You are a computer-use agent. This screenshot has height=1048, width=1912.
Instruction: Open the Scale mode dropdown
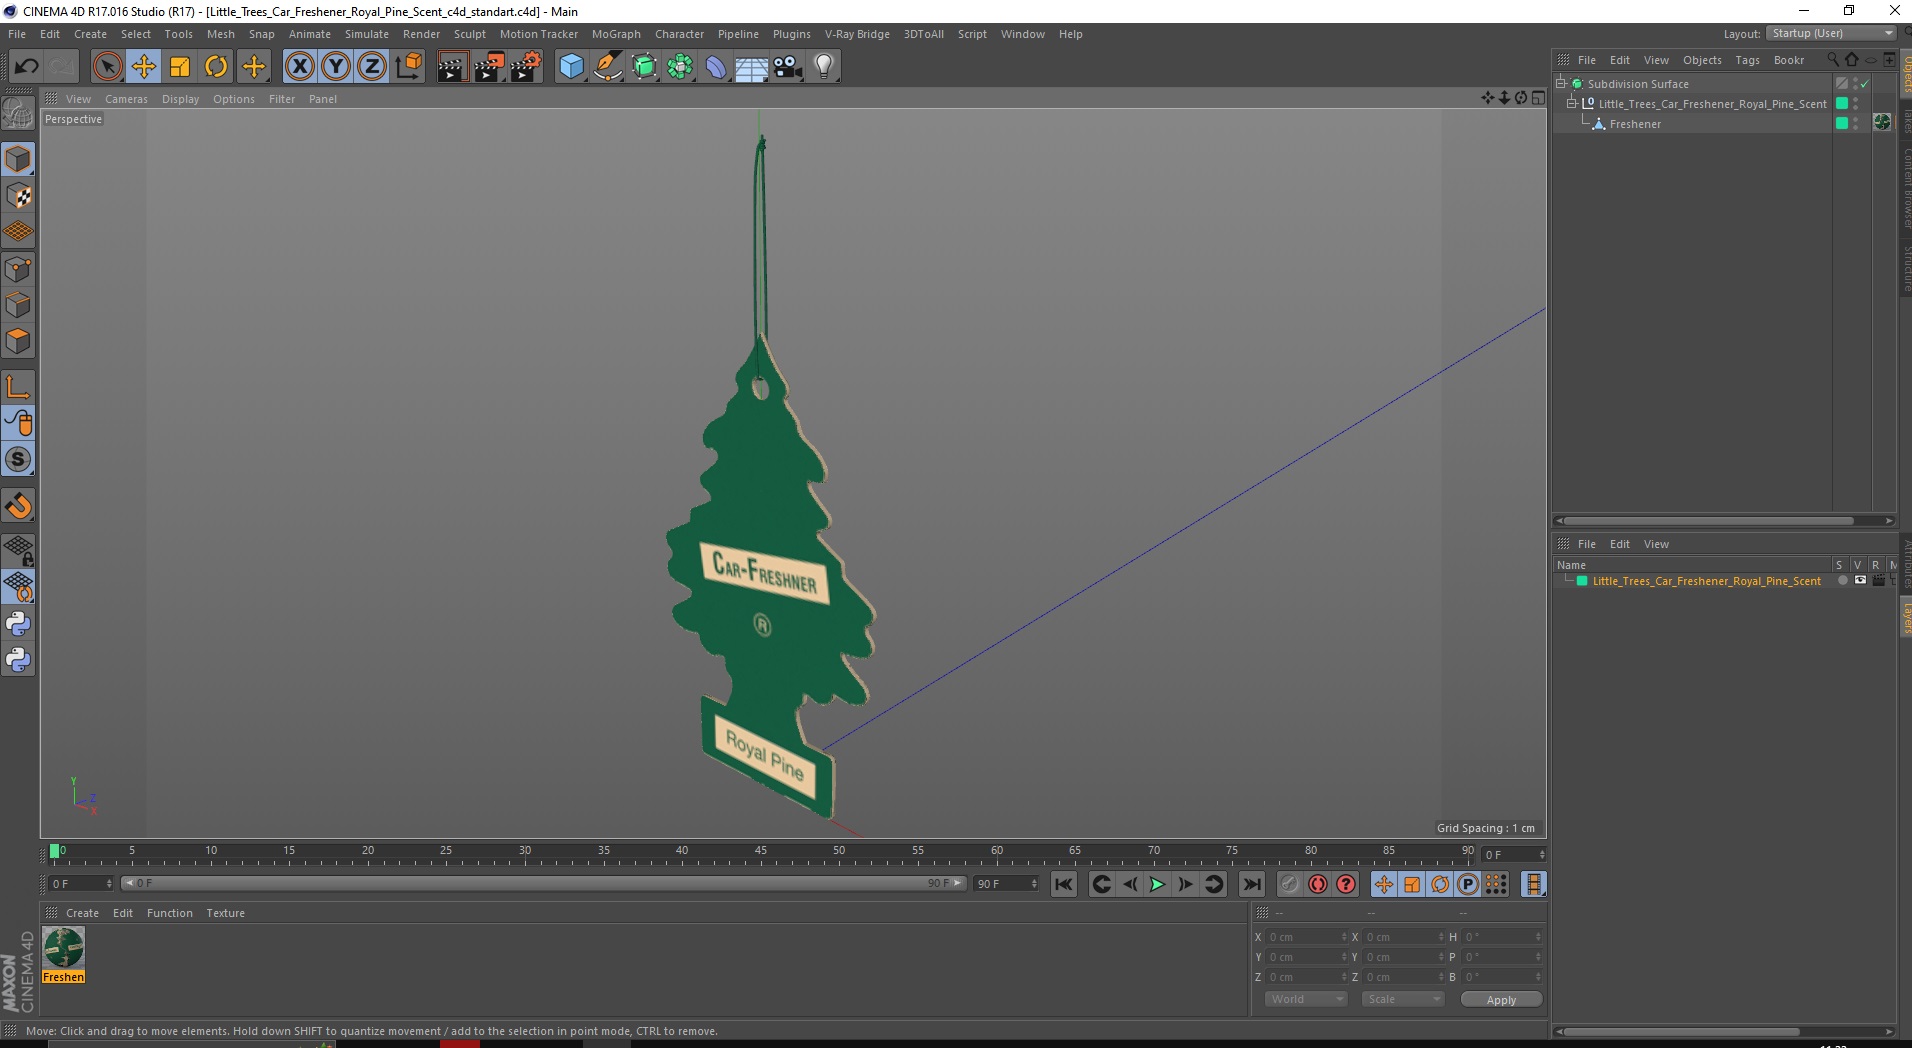[1403, 999]
